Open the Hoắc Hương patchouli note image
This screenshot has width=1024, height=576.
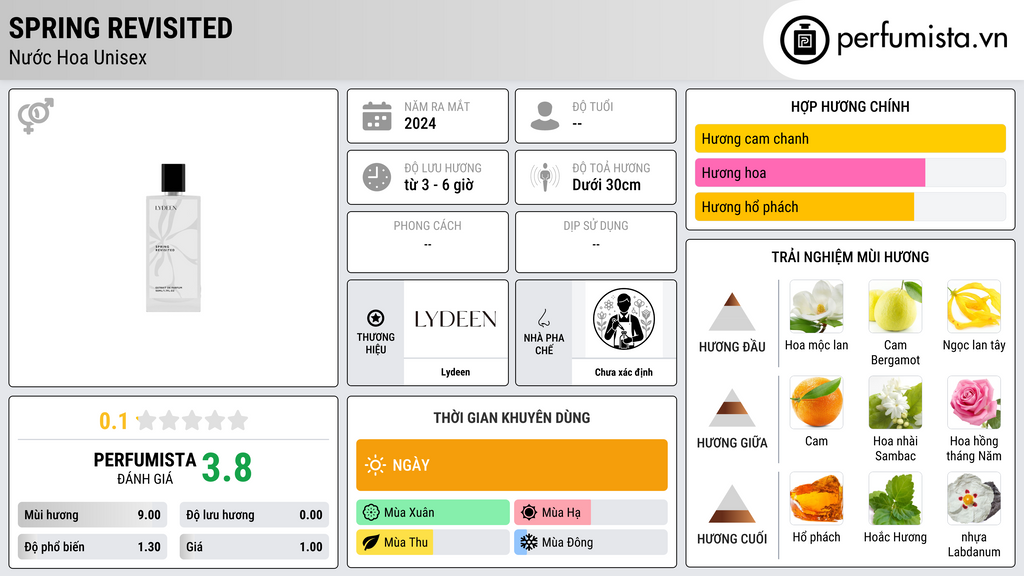click(x=895, y=498)
